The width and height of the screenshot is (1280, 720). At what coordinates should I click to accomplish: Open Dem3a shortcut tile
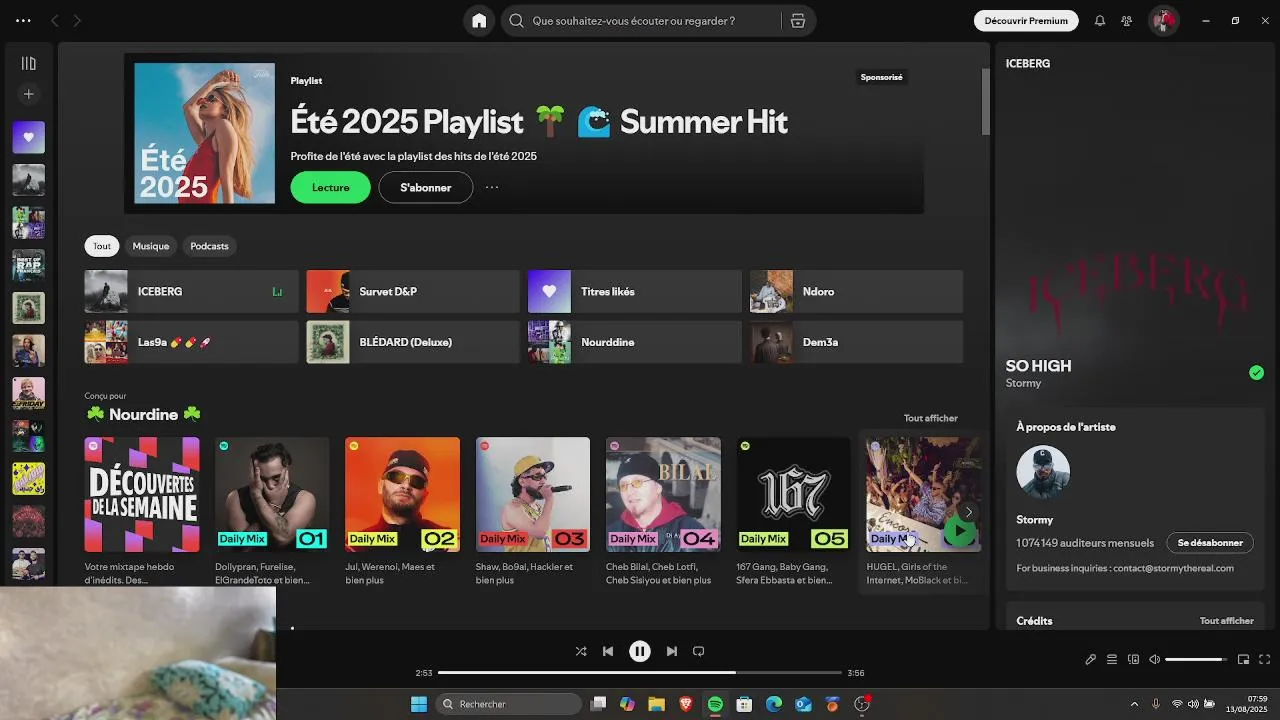click(856, 342)
